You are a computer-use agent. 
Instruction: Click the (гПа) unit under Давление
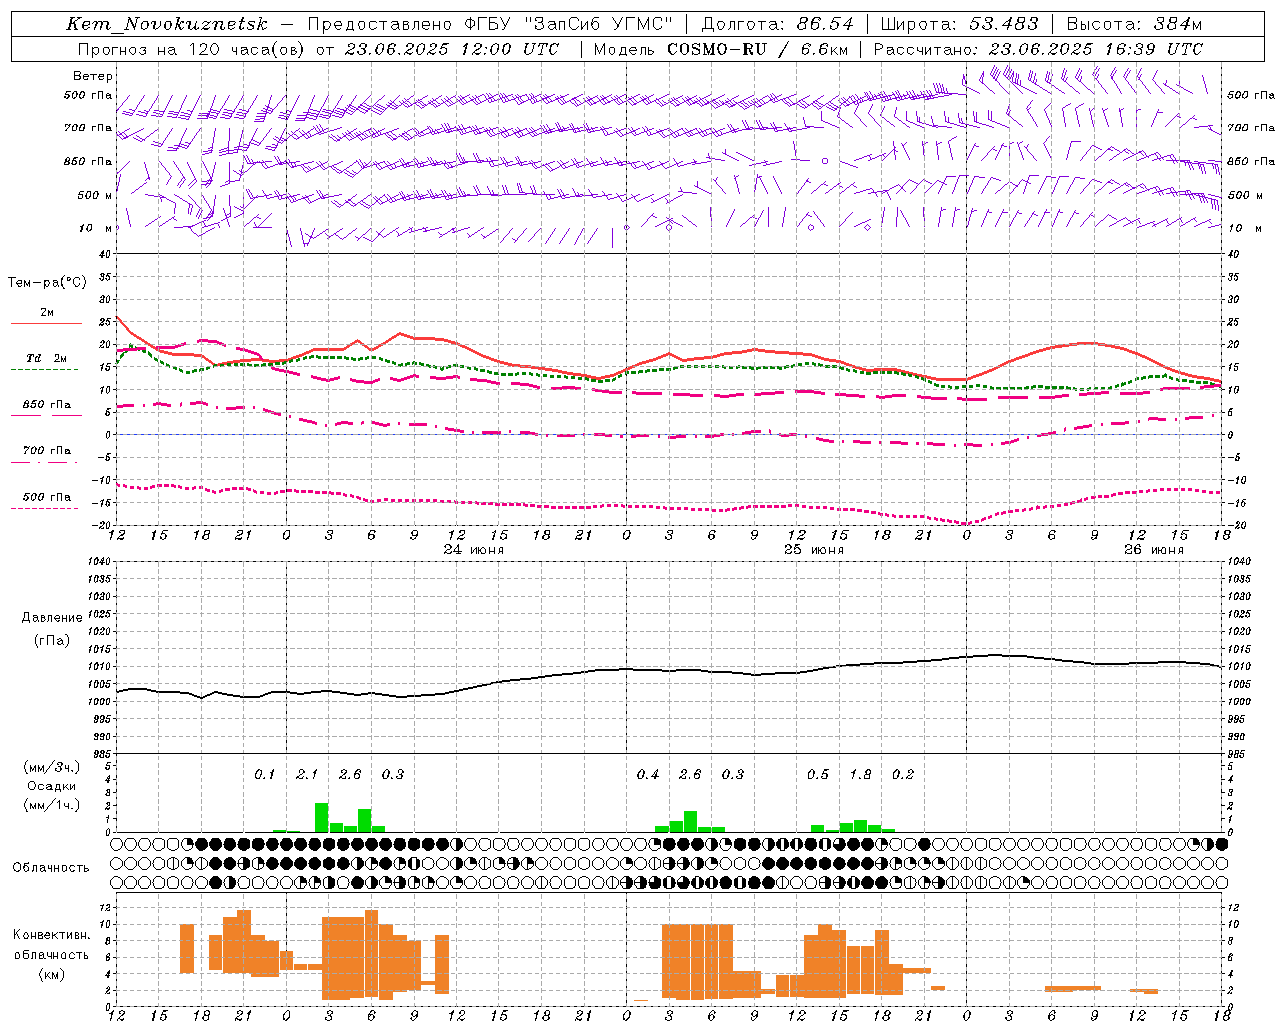(x=51, y=641)
